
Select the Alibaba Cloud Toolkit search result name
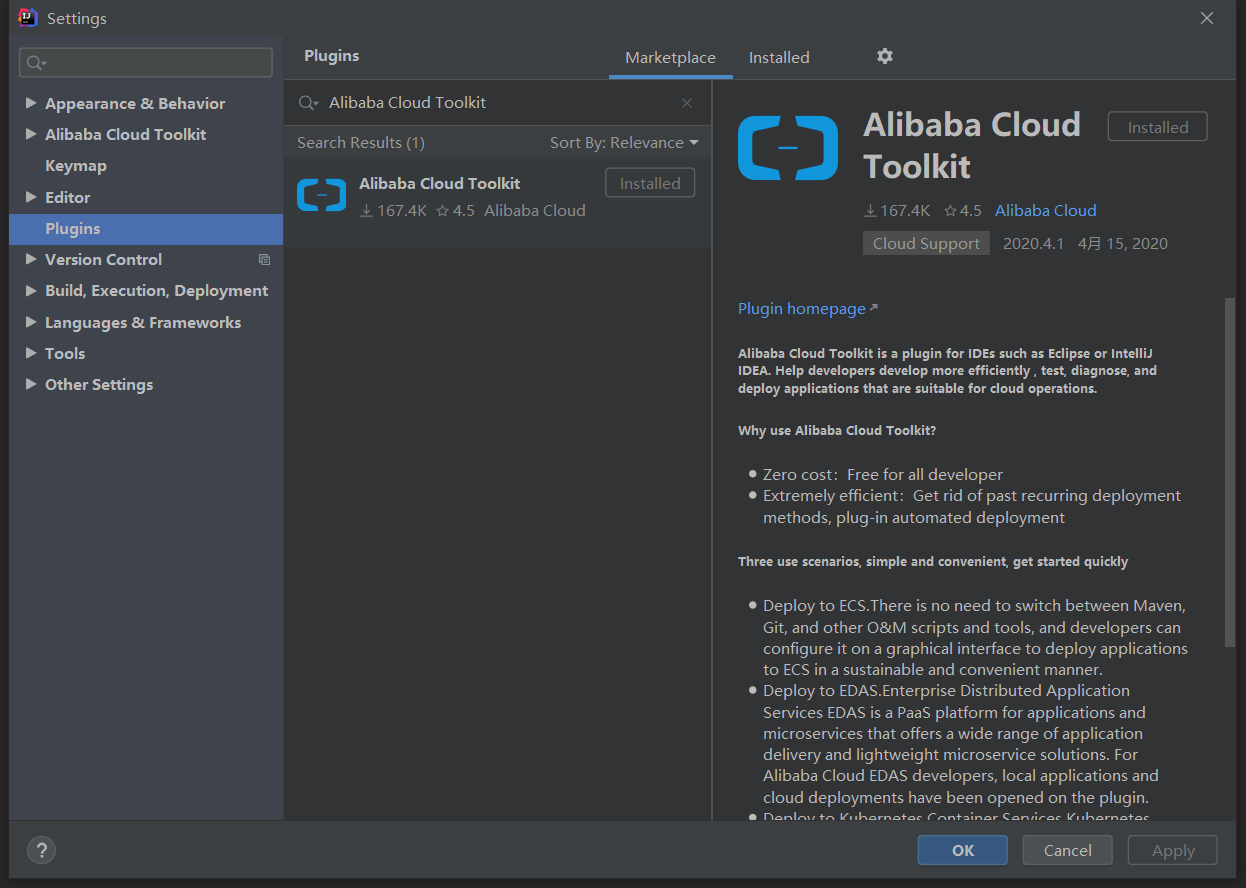pos(440,183)
